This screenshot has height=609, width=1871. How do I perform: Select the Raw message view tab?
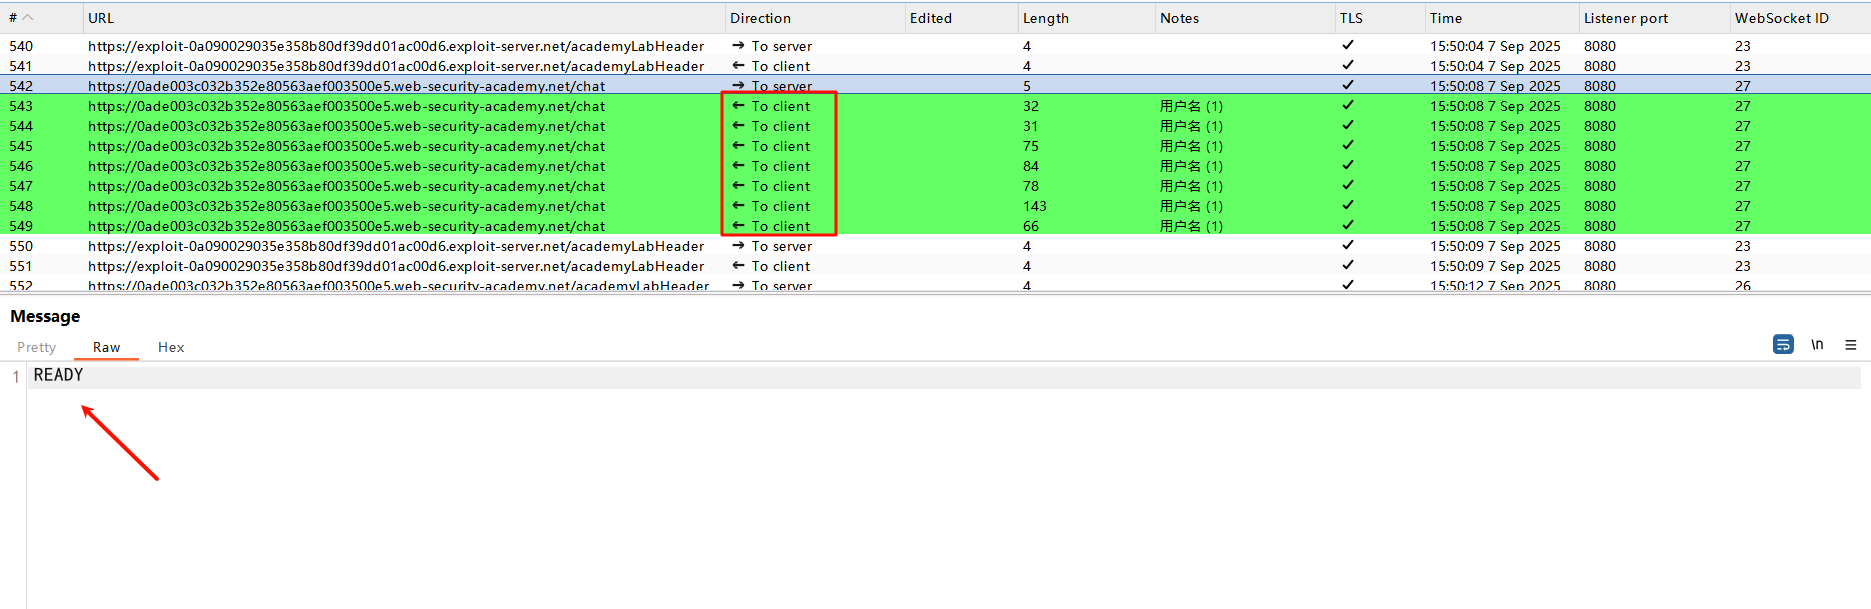[x=106, y=347]
